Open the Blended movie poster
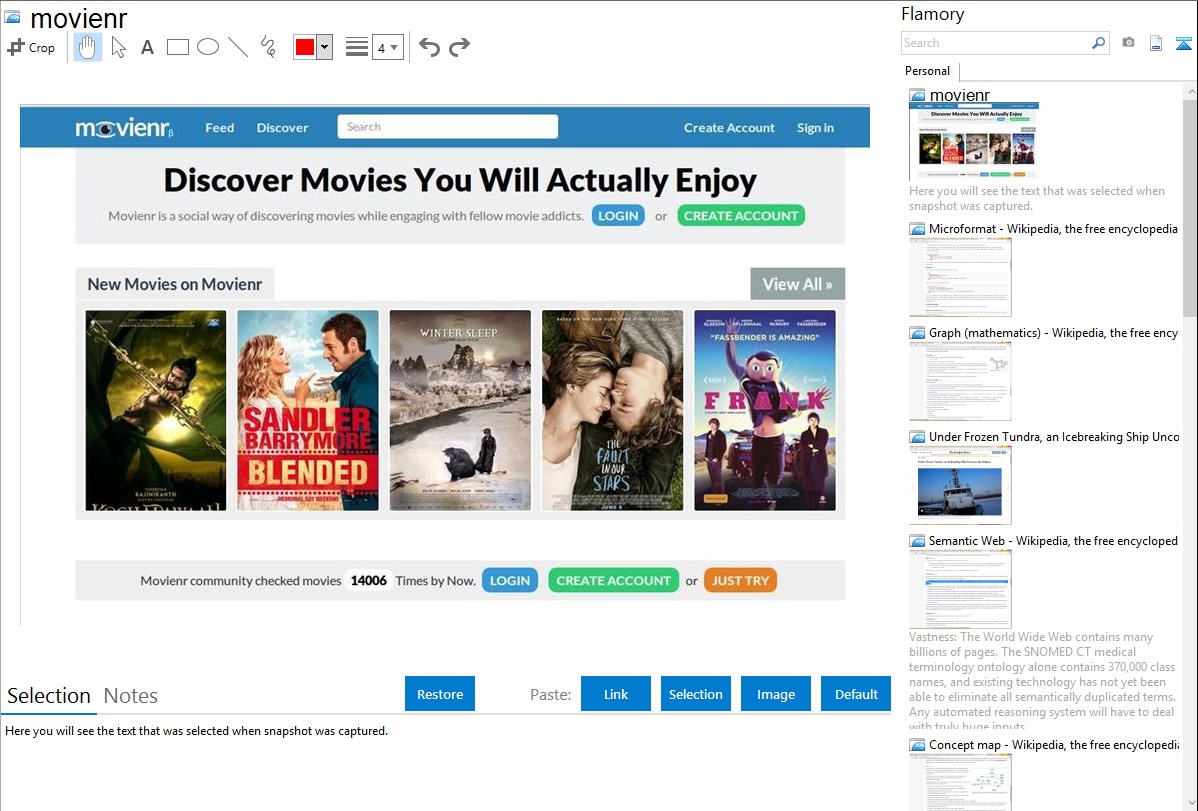The height and width of the screenshot is (811, 1198). tap(308, 410)
